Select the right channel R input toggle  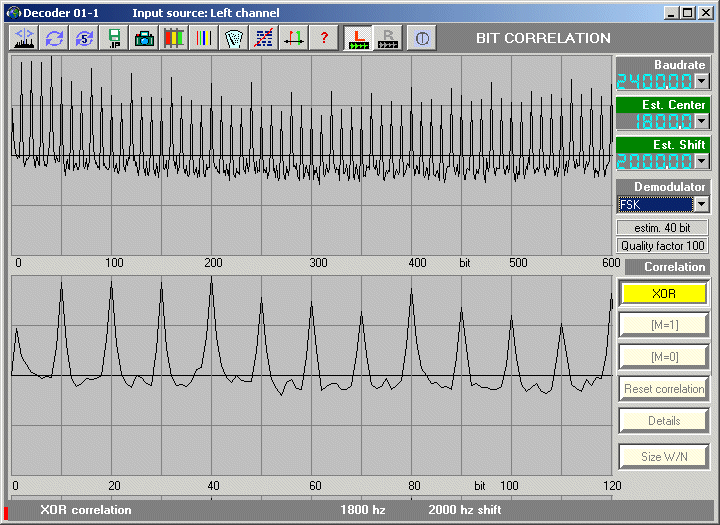pyautogui.click(x=388, y=38)
